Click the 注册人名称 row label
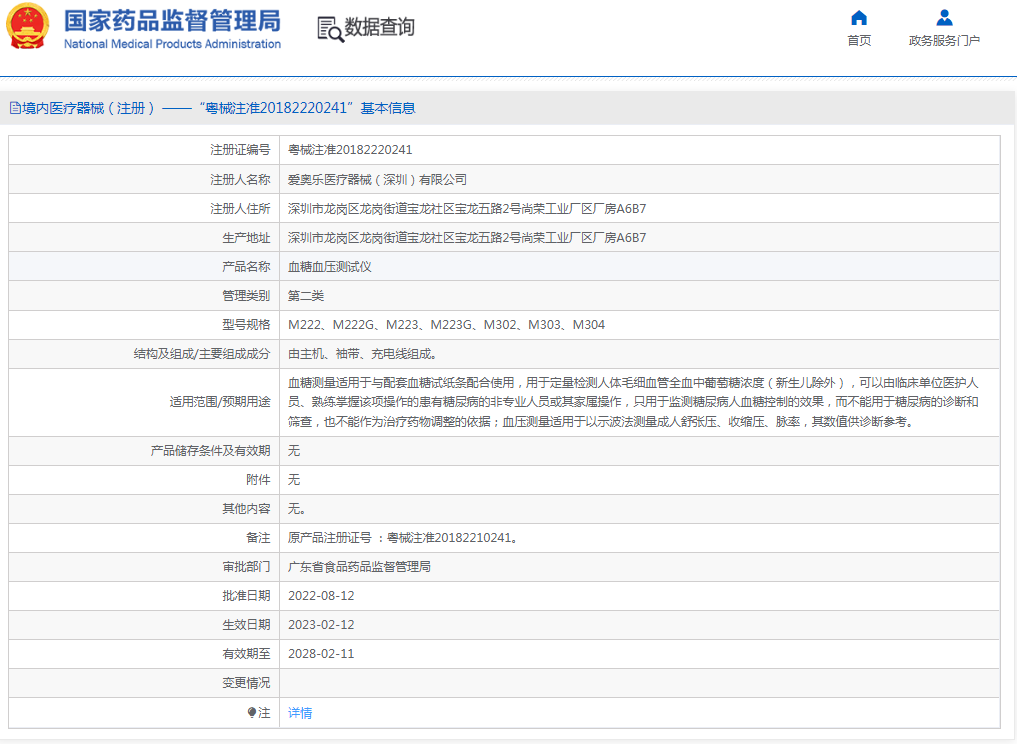 pos(240,180)
